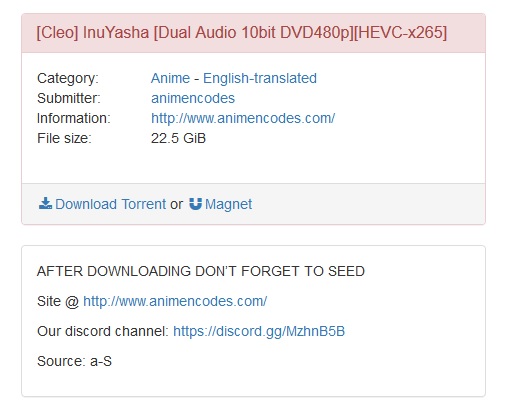The image size is (511, 410).
Task: Click the Category: field label
Action: point(68,78)
